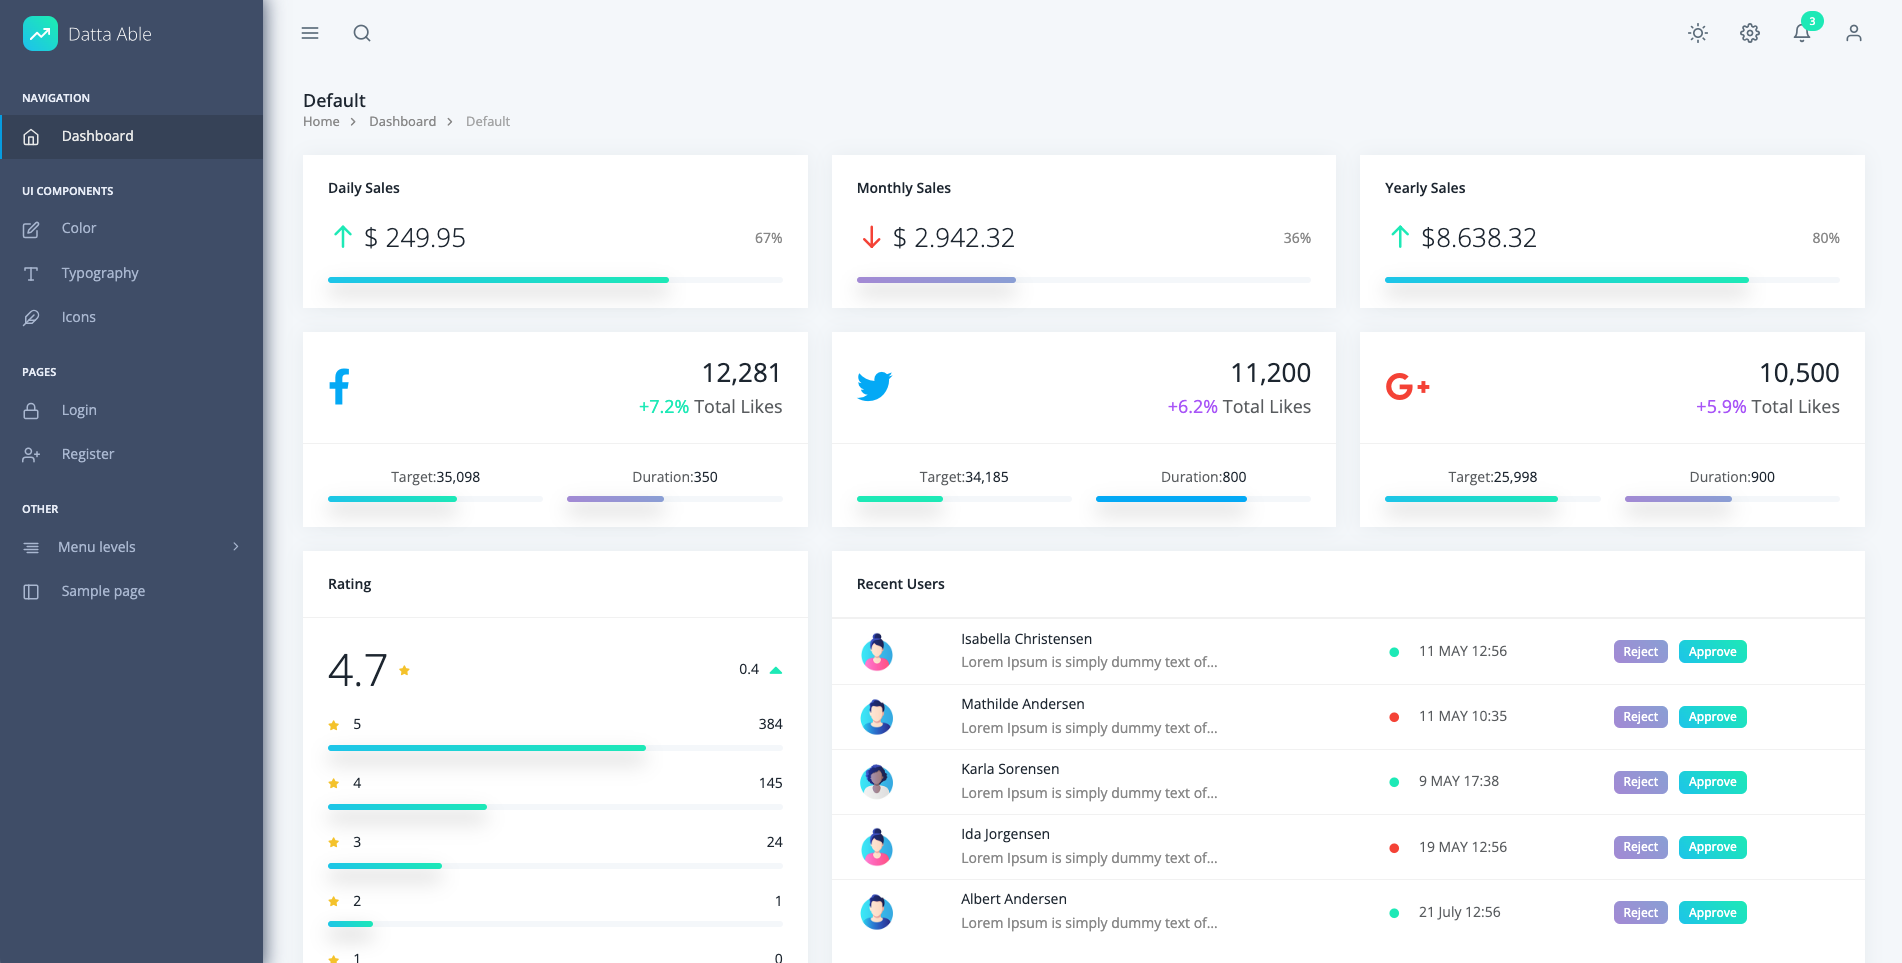Reject Mathilde Andersen's request
1902x963 pixels.
point(1640,717)
